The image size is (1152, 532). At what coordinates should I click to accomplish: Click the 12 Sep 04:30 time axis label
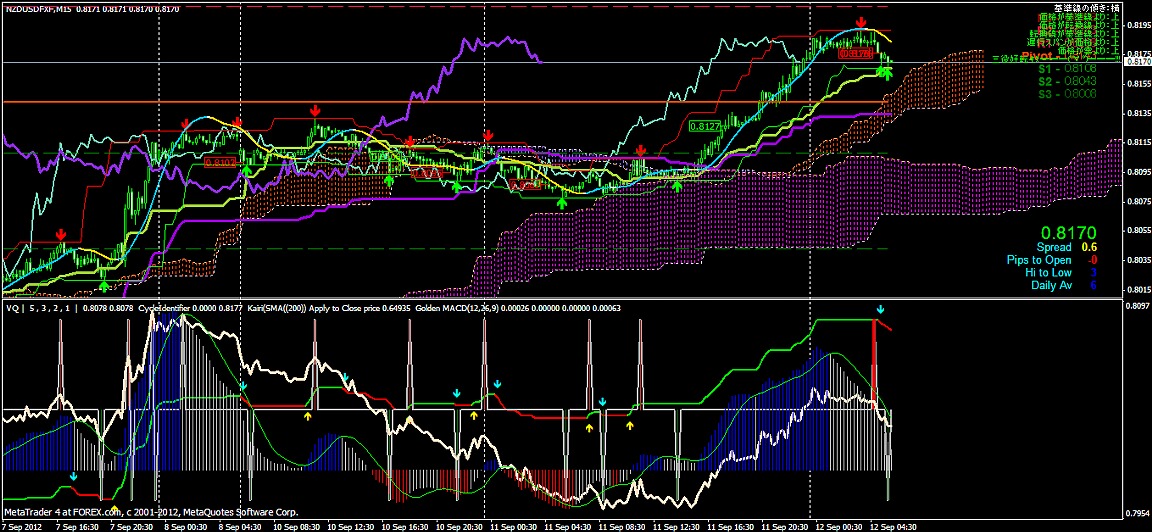(x=894, y=526)
